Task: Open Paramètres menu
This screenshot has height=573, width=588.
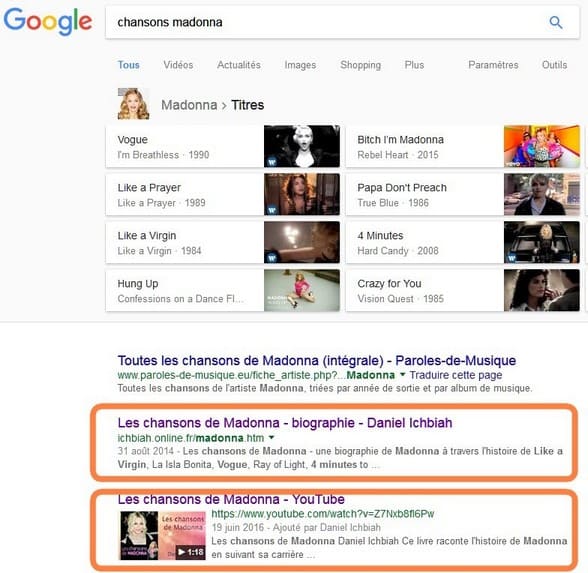Action: click(x=493, y=65)
